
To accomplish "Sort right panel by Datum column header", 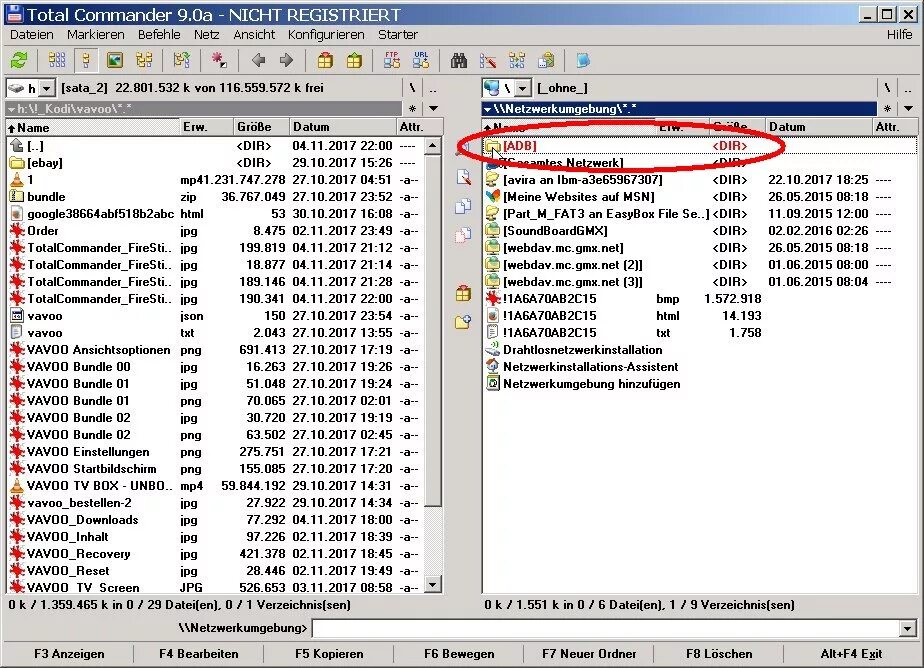I will point(818,127).
